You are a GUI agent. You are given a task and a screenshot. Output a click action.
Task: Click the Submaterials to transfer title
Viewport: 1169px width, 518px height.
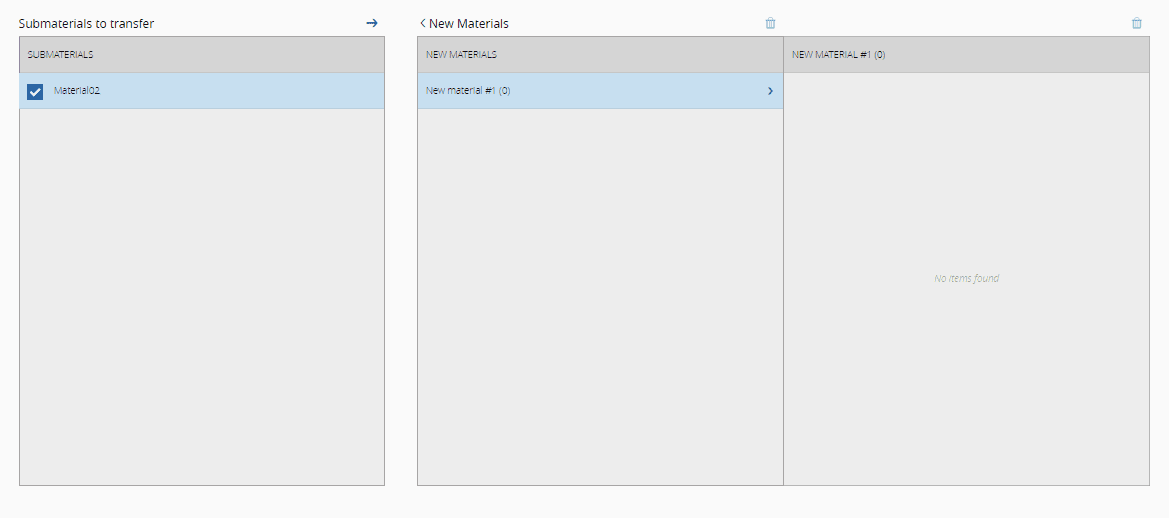click(86, 23)
